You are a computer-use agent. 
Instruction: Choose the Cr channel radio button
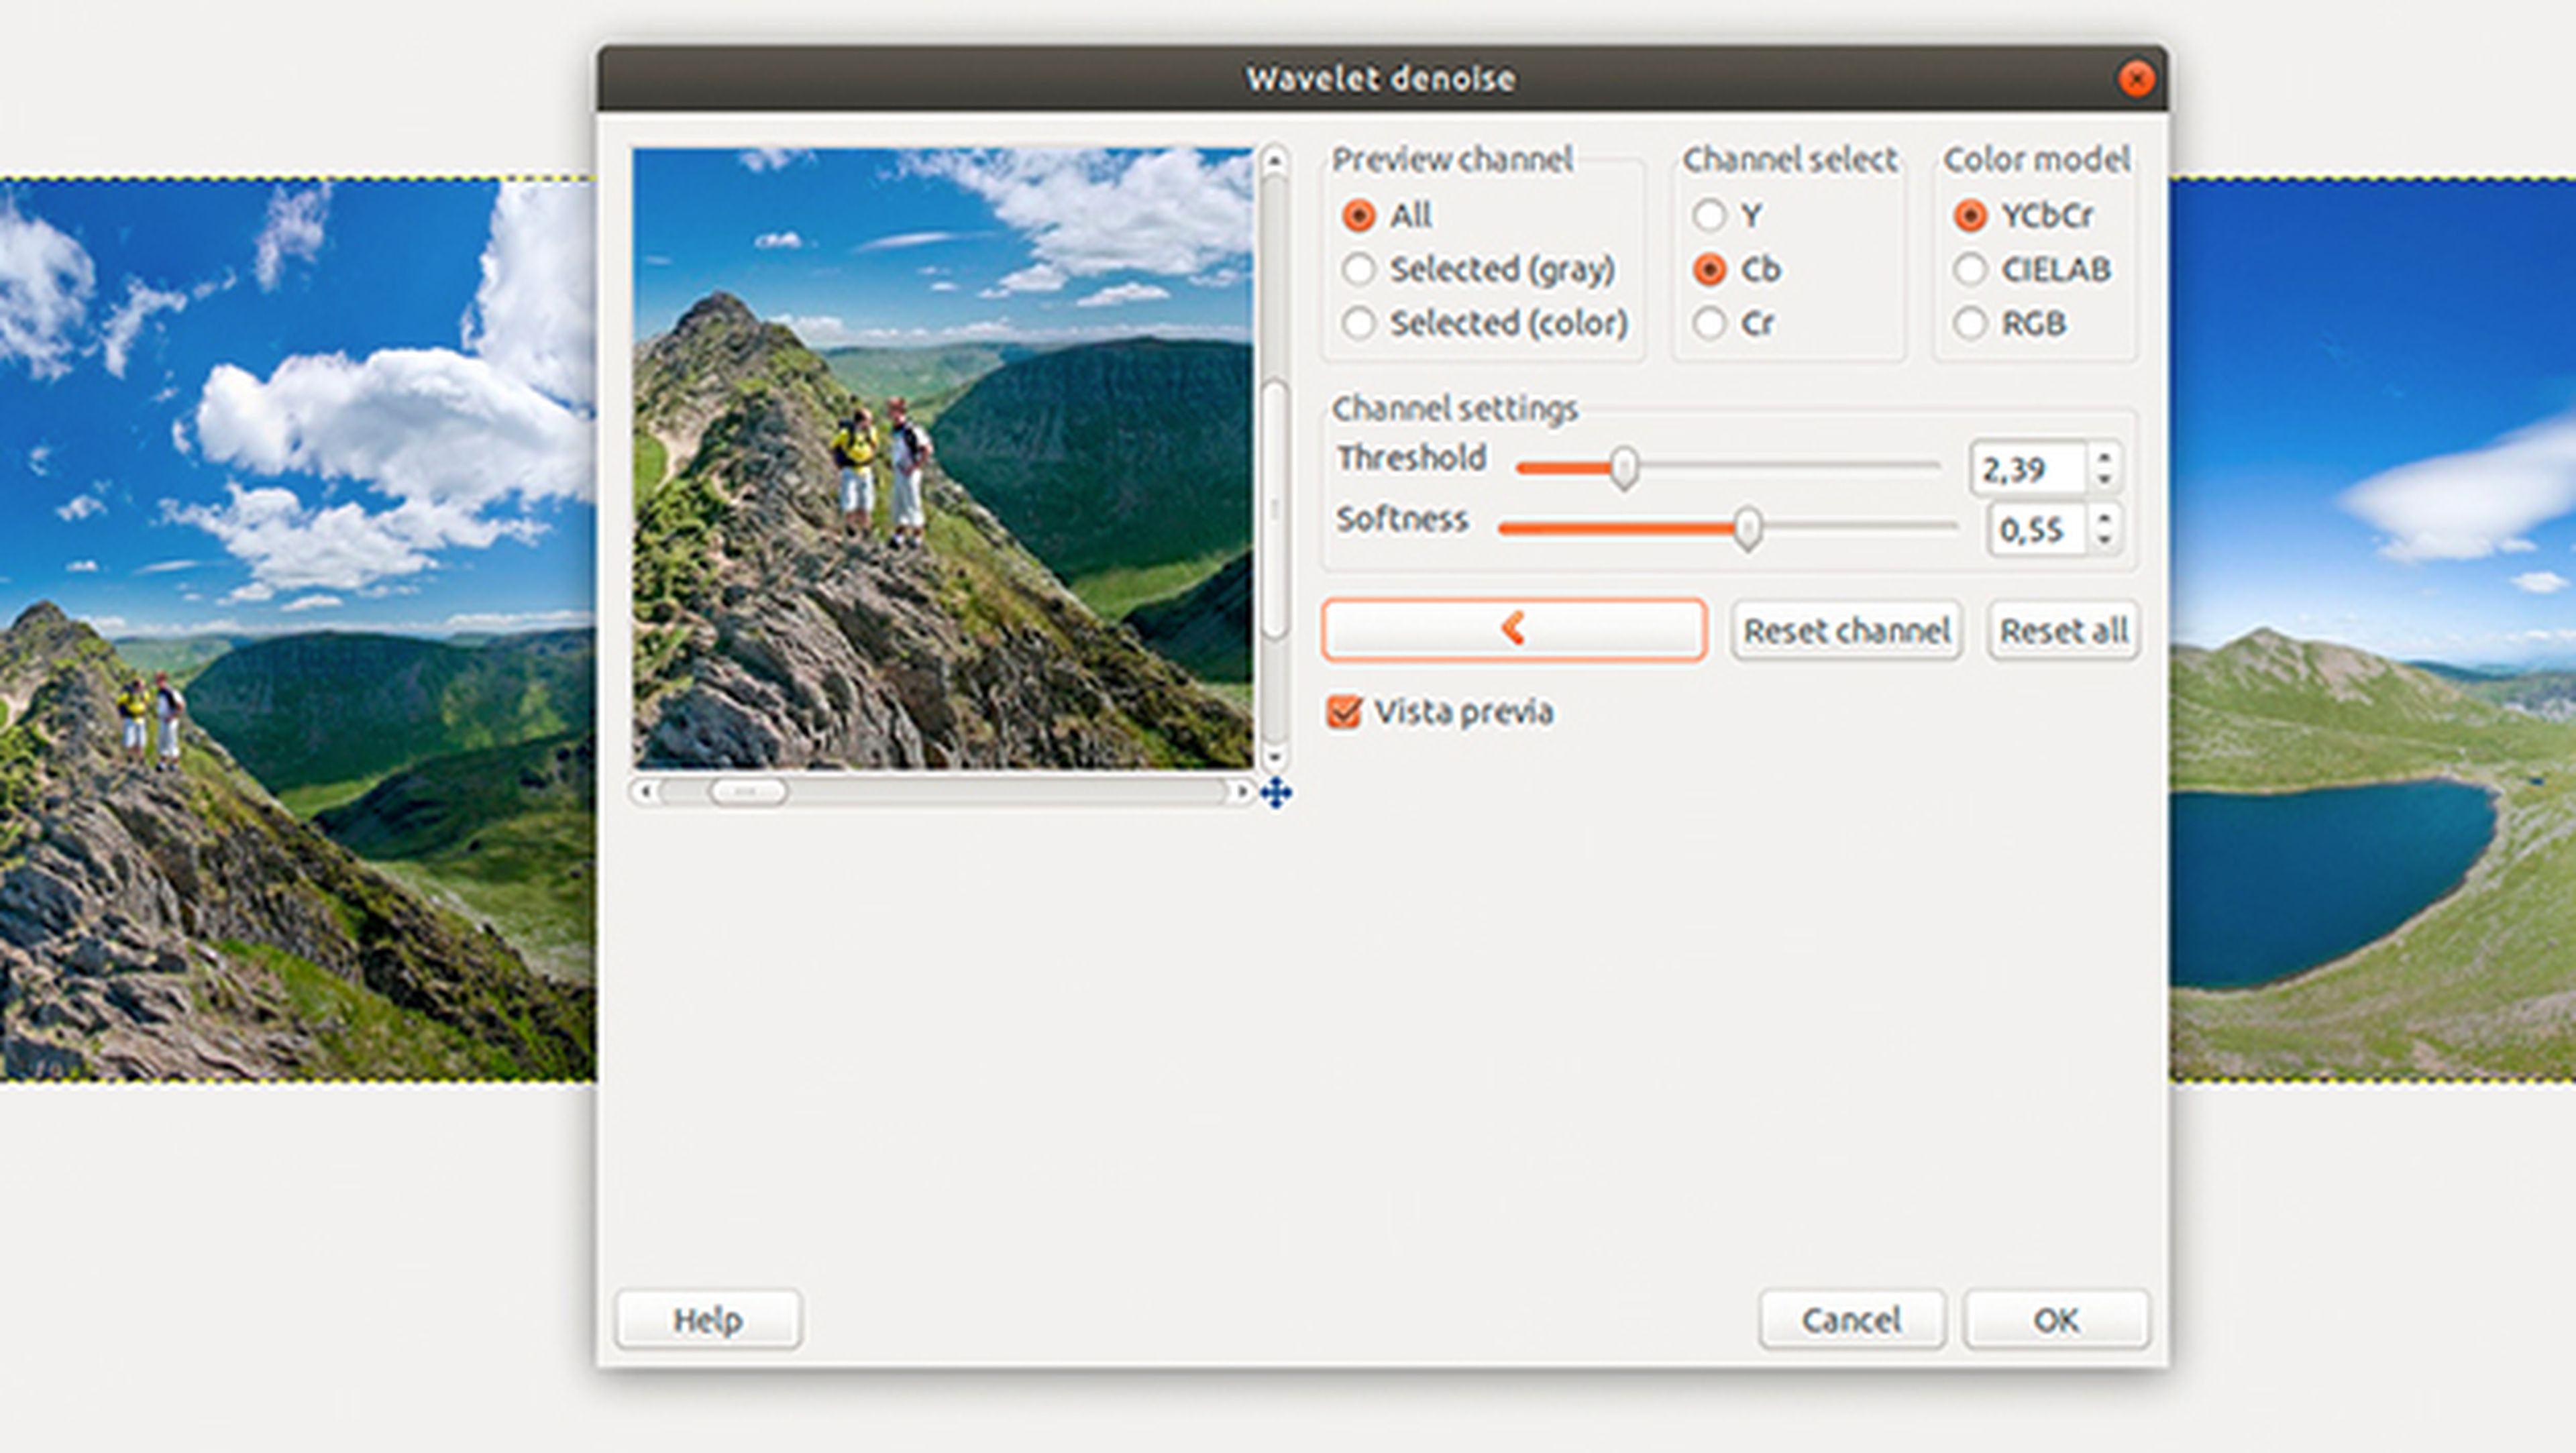(x=1709, y=323)
